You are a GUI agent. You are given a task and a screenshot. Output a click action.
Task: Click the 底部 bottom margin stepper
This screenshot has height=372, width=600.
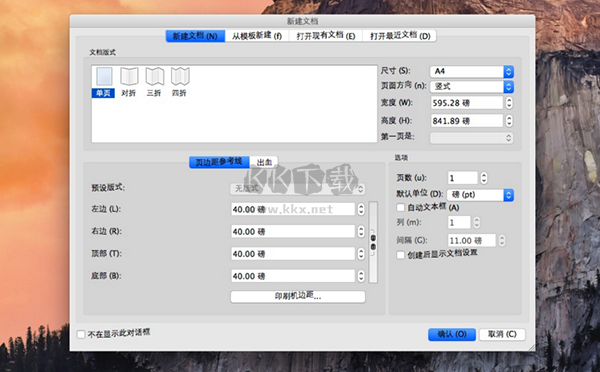361,276
